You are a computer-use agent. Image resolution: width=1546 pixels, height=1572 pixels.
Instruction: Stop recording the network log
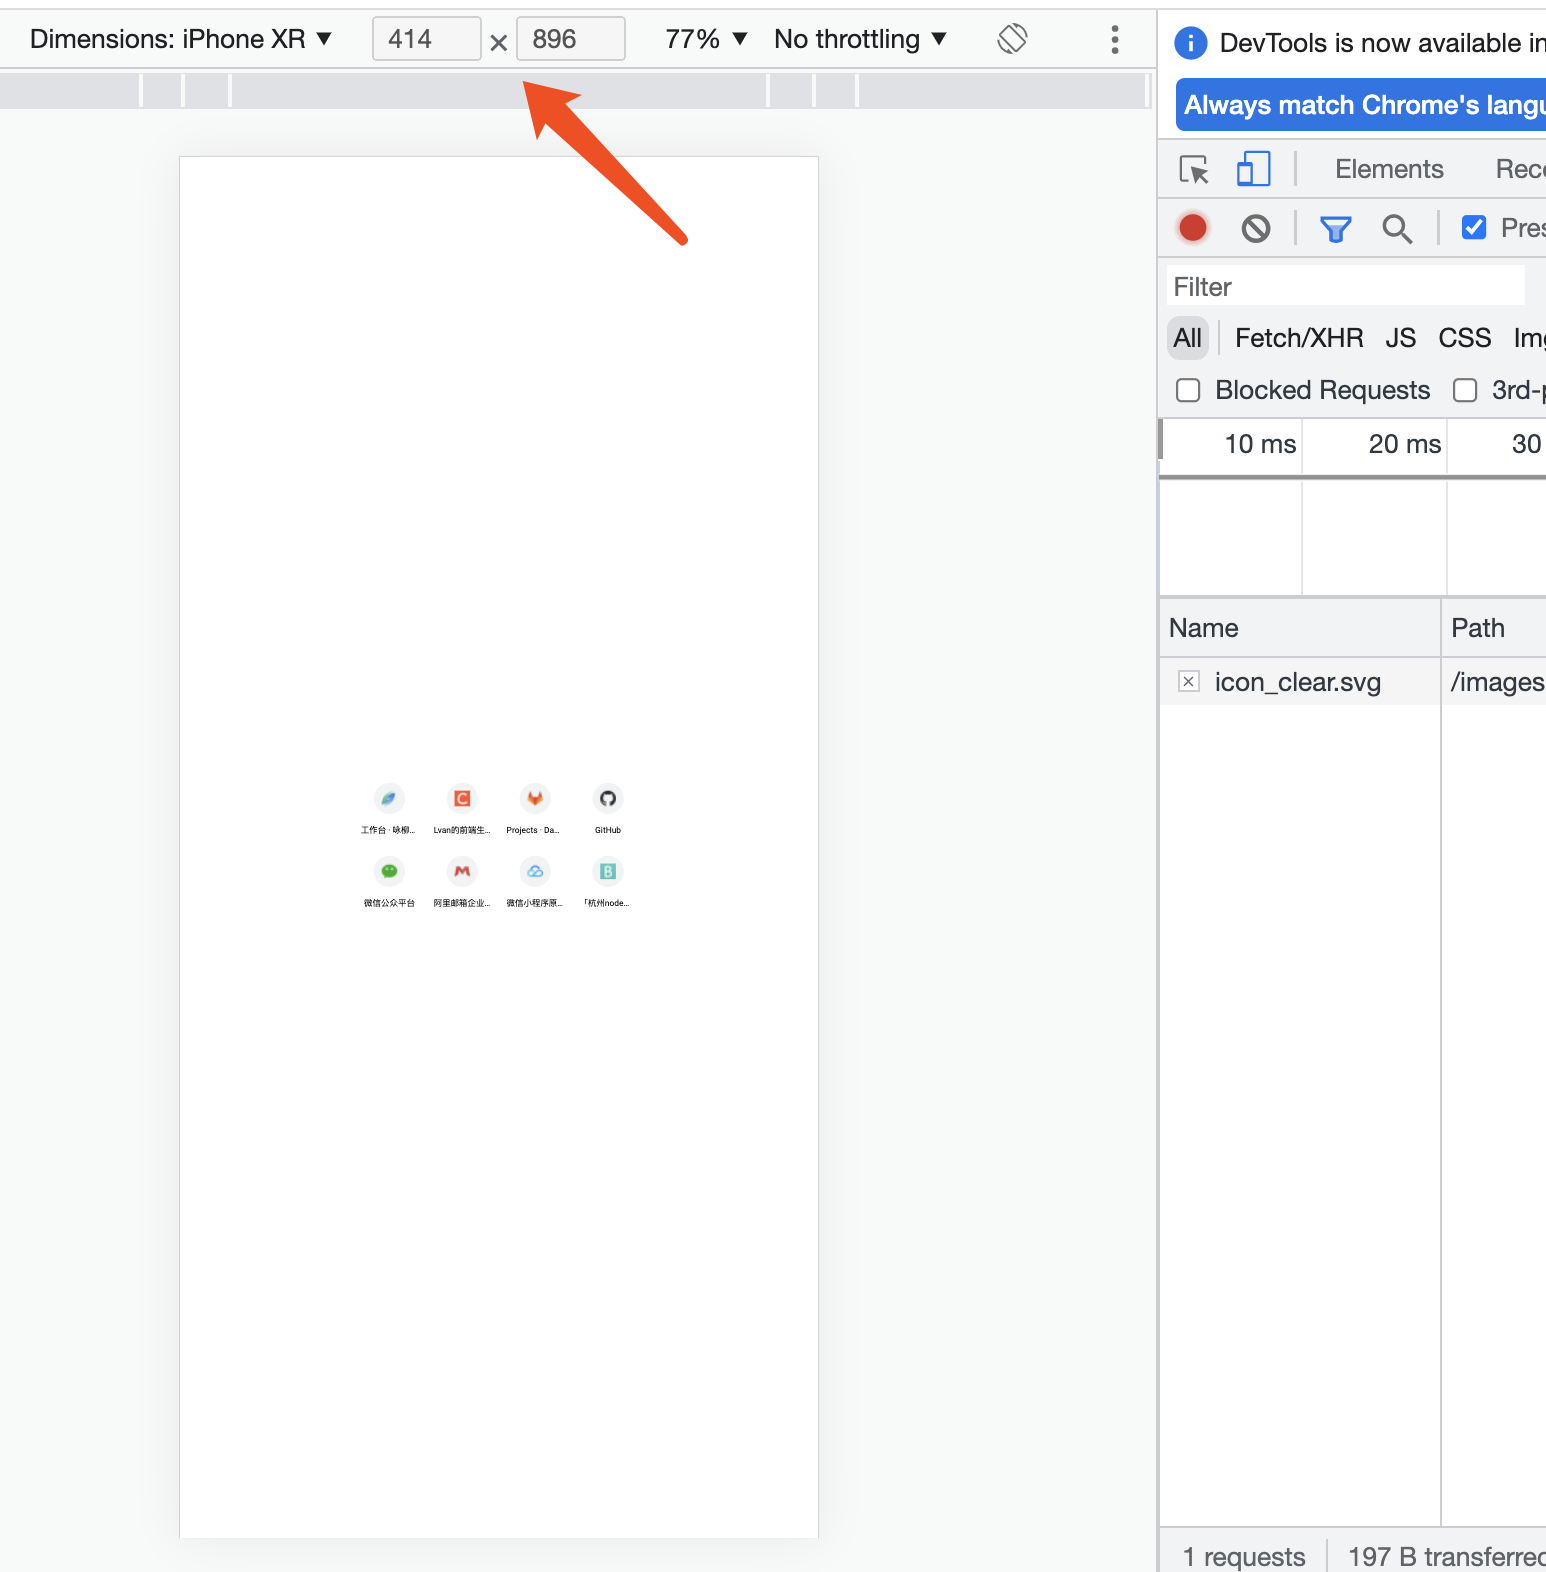(1192, 228)
